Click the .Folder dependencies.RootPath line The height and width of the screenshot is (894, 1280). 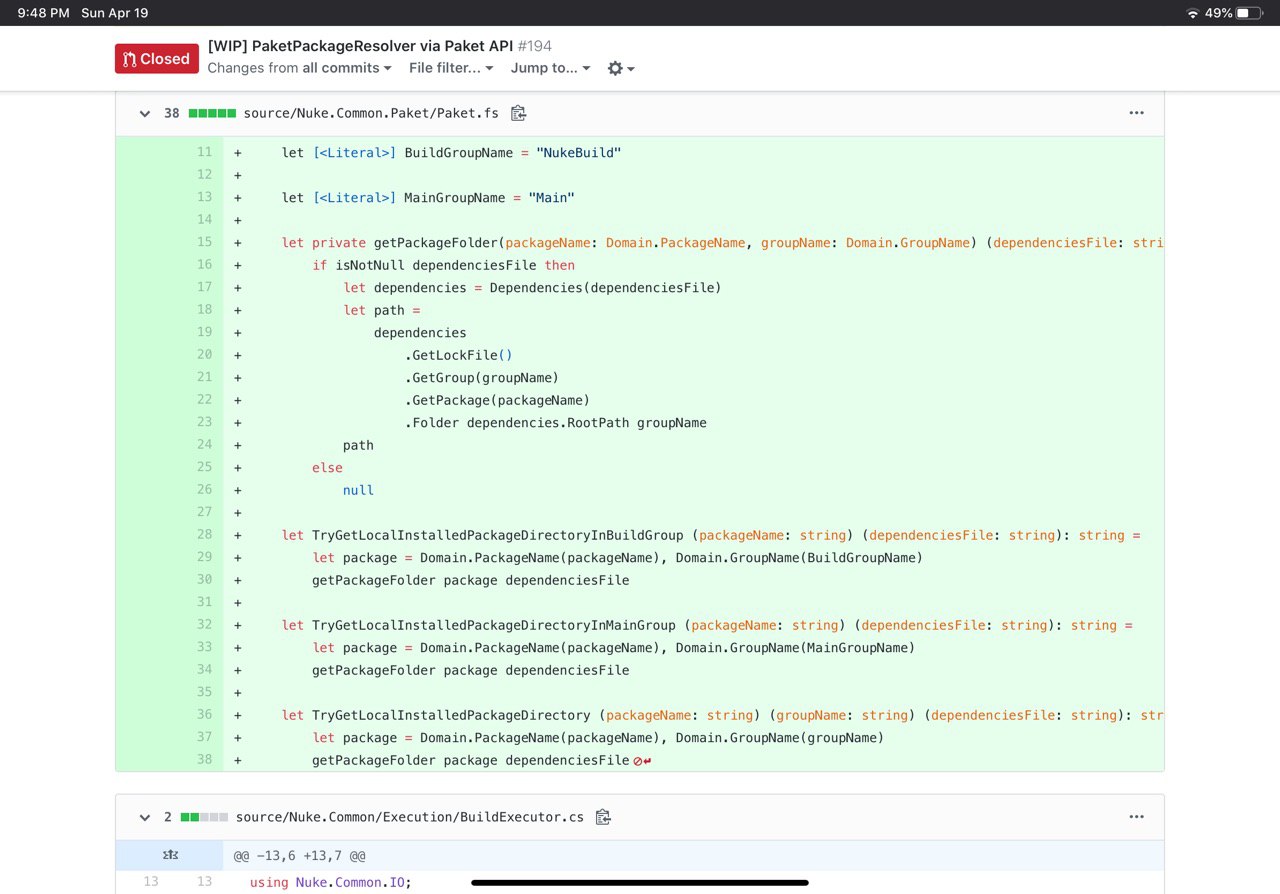(x=556, y=423)
